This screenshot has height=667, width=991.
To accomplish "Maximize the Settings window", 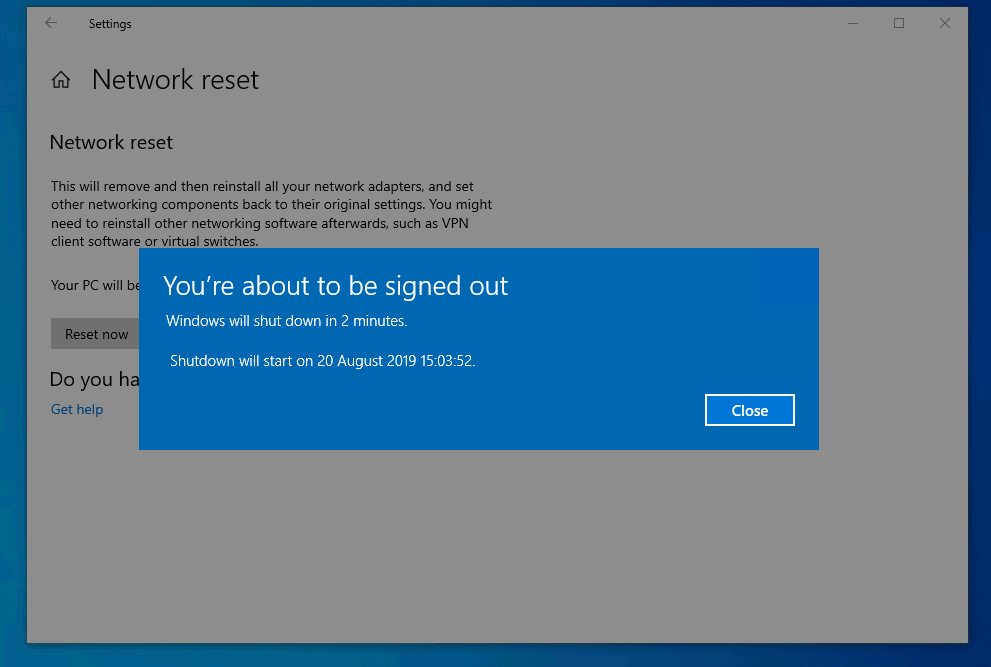I will (x=899, y=23).
